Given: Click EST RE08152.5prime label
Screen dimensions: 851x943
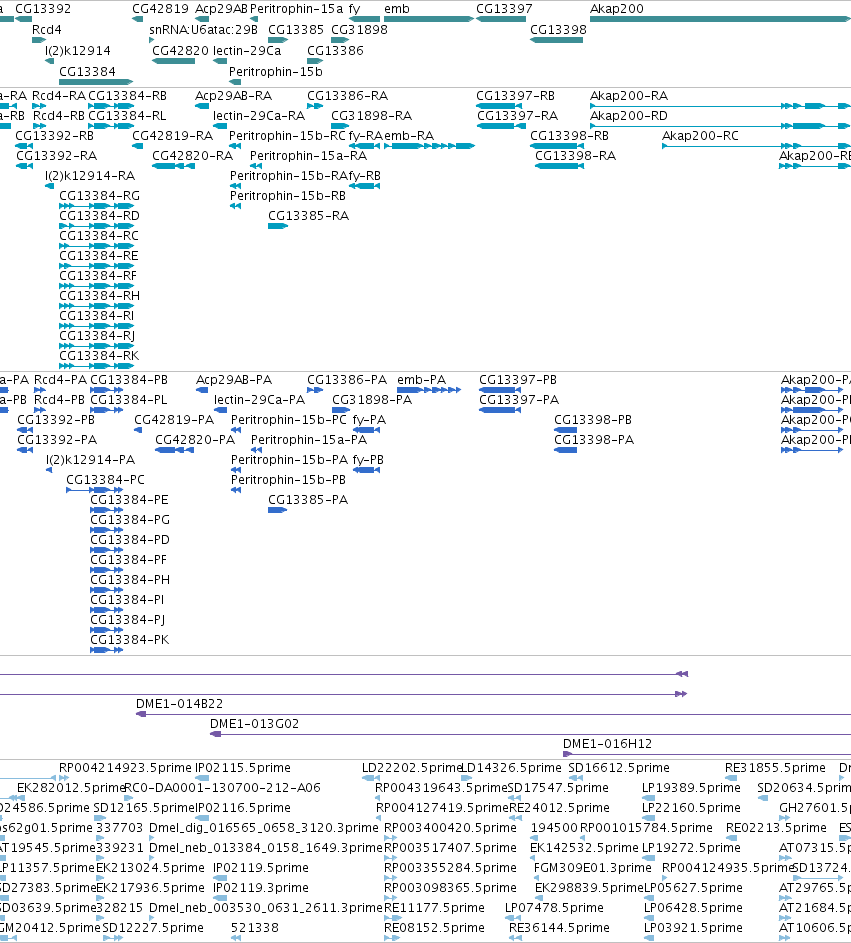Looking at the screenshot, I should (x=434, y=927).
